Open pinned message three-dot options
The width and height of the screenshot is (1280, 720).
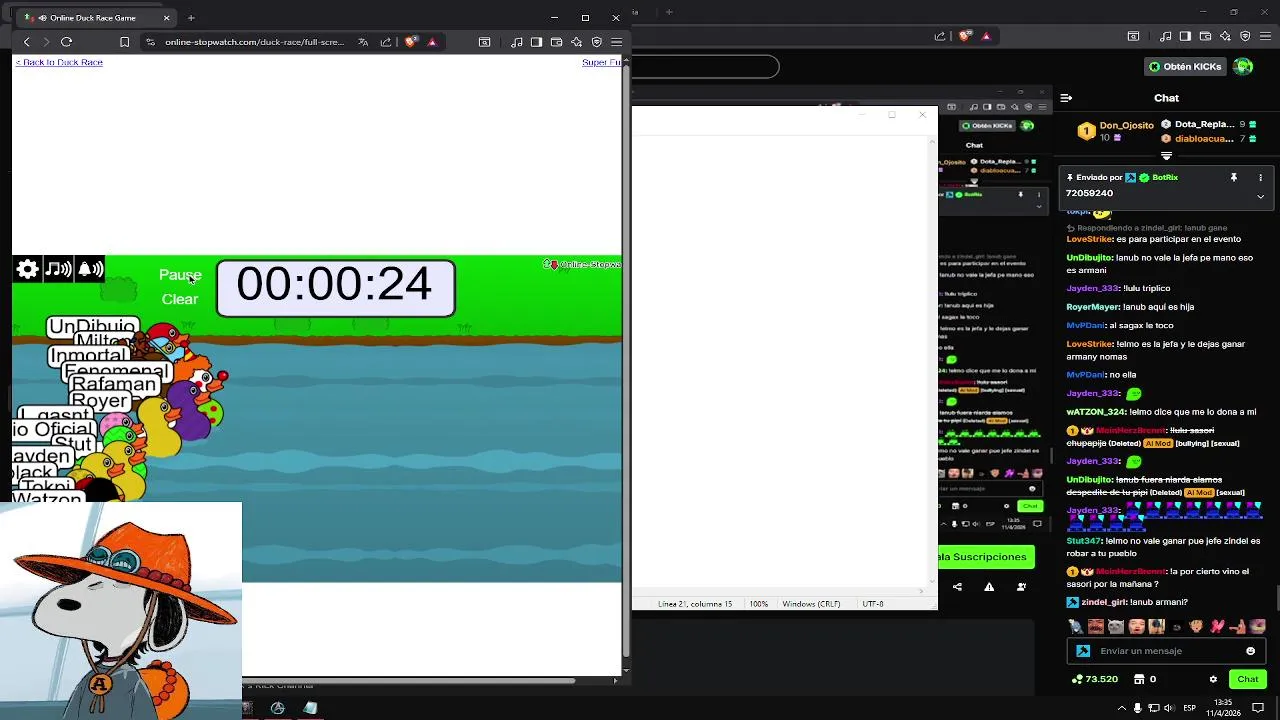(x=1260, y=177)
